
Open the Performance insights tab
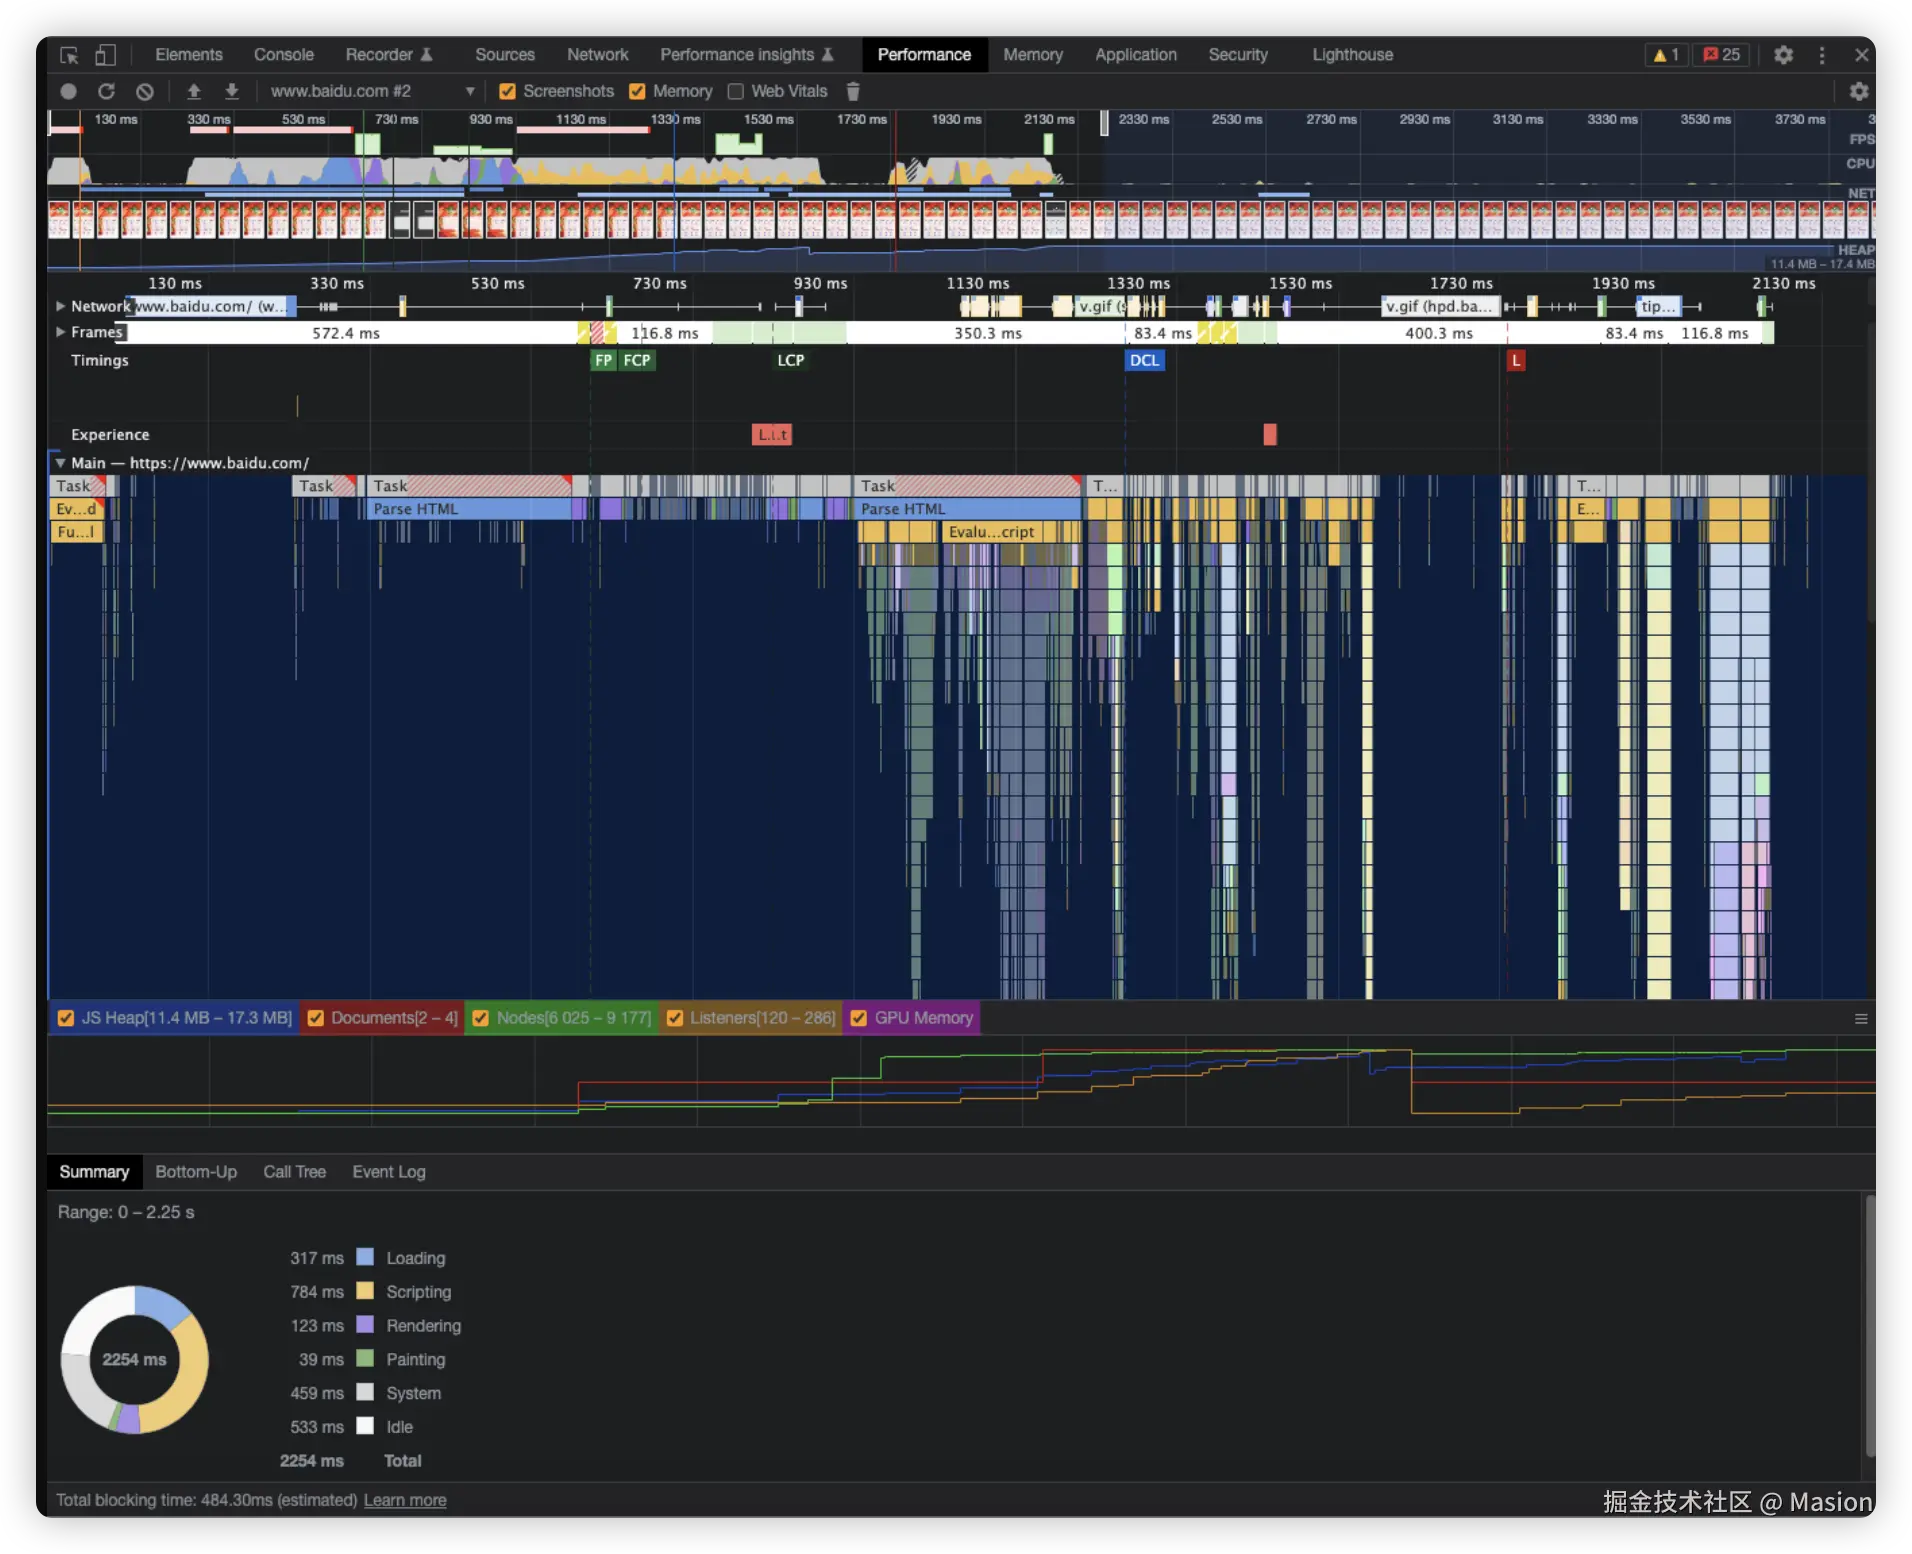click(x=747, y=55)
